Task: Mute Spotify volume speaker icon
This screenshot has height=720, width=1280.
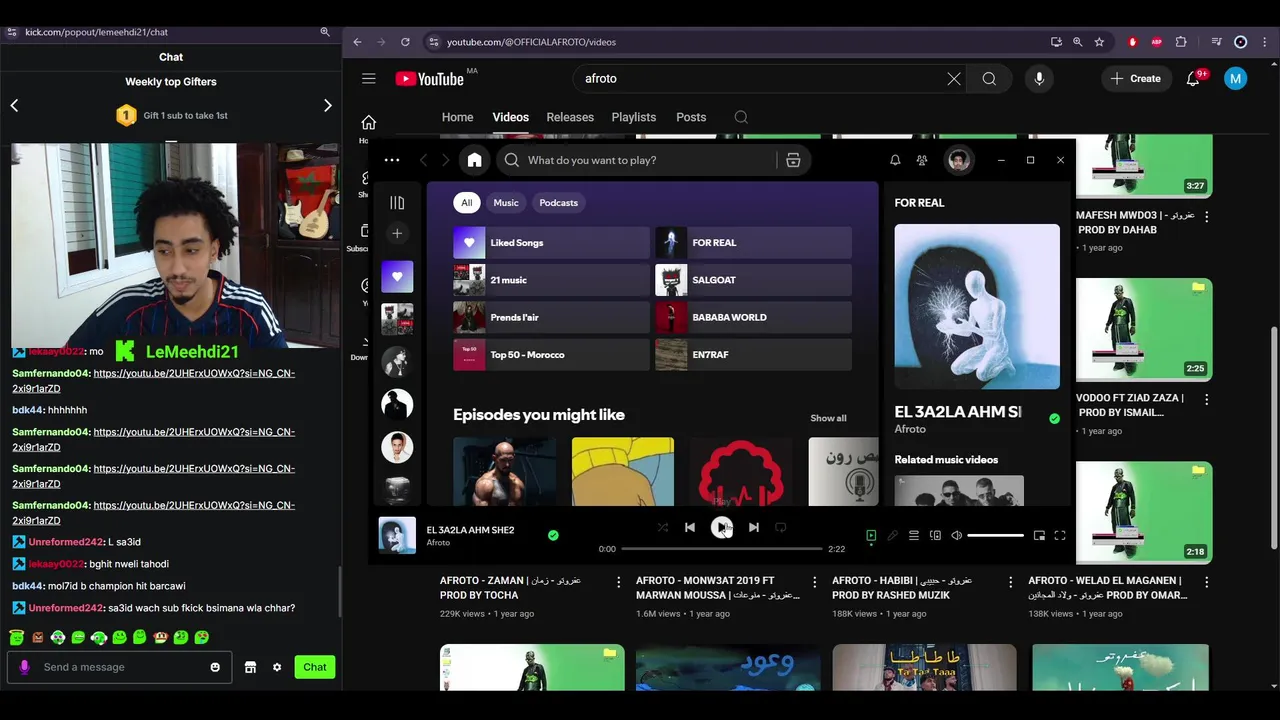Action: coord(957,536)
